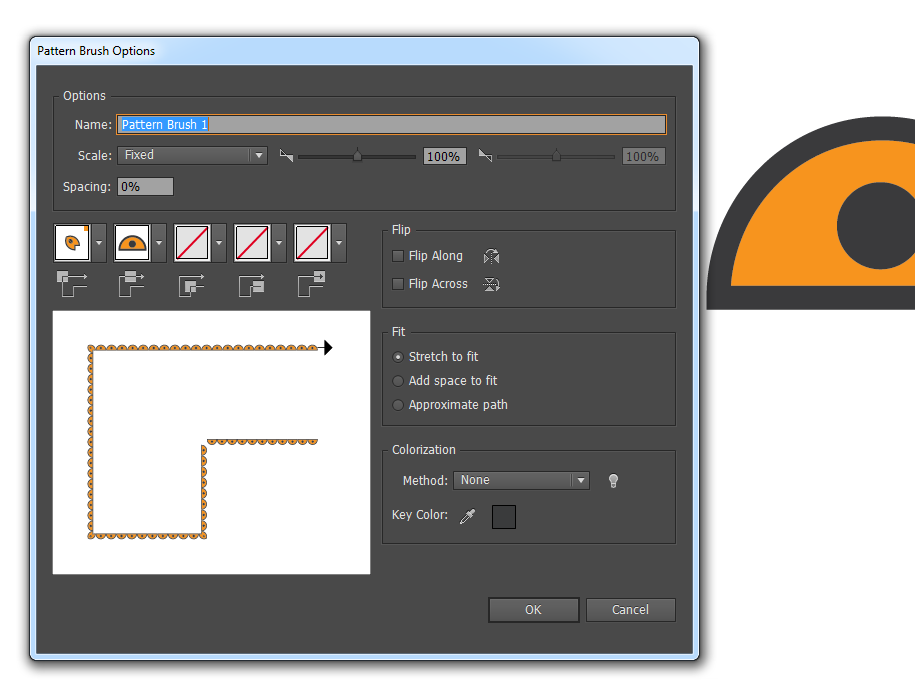Image resolution: width=915 pixels, height=689 pixels.
Task: Open start tile dropdown arrow
Action: [x=279, y=243]
